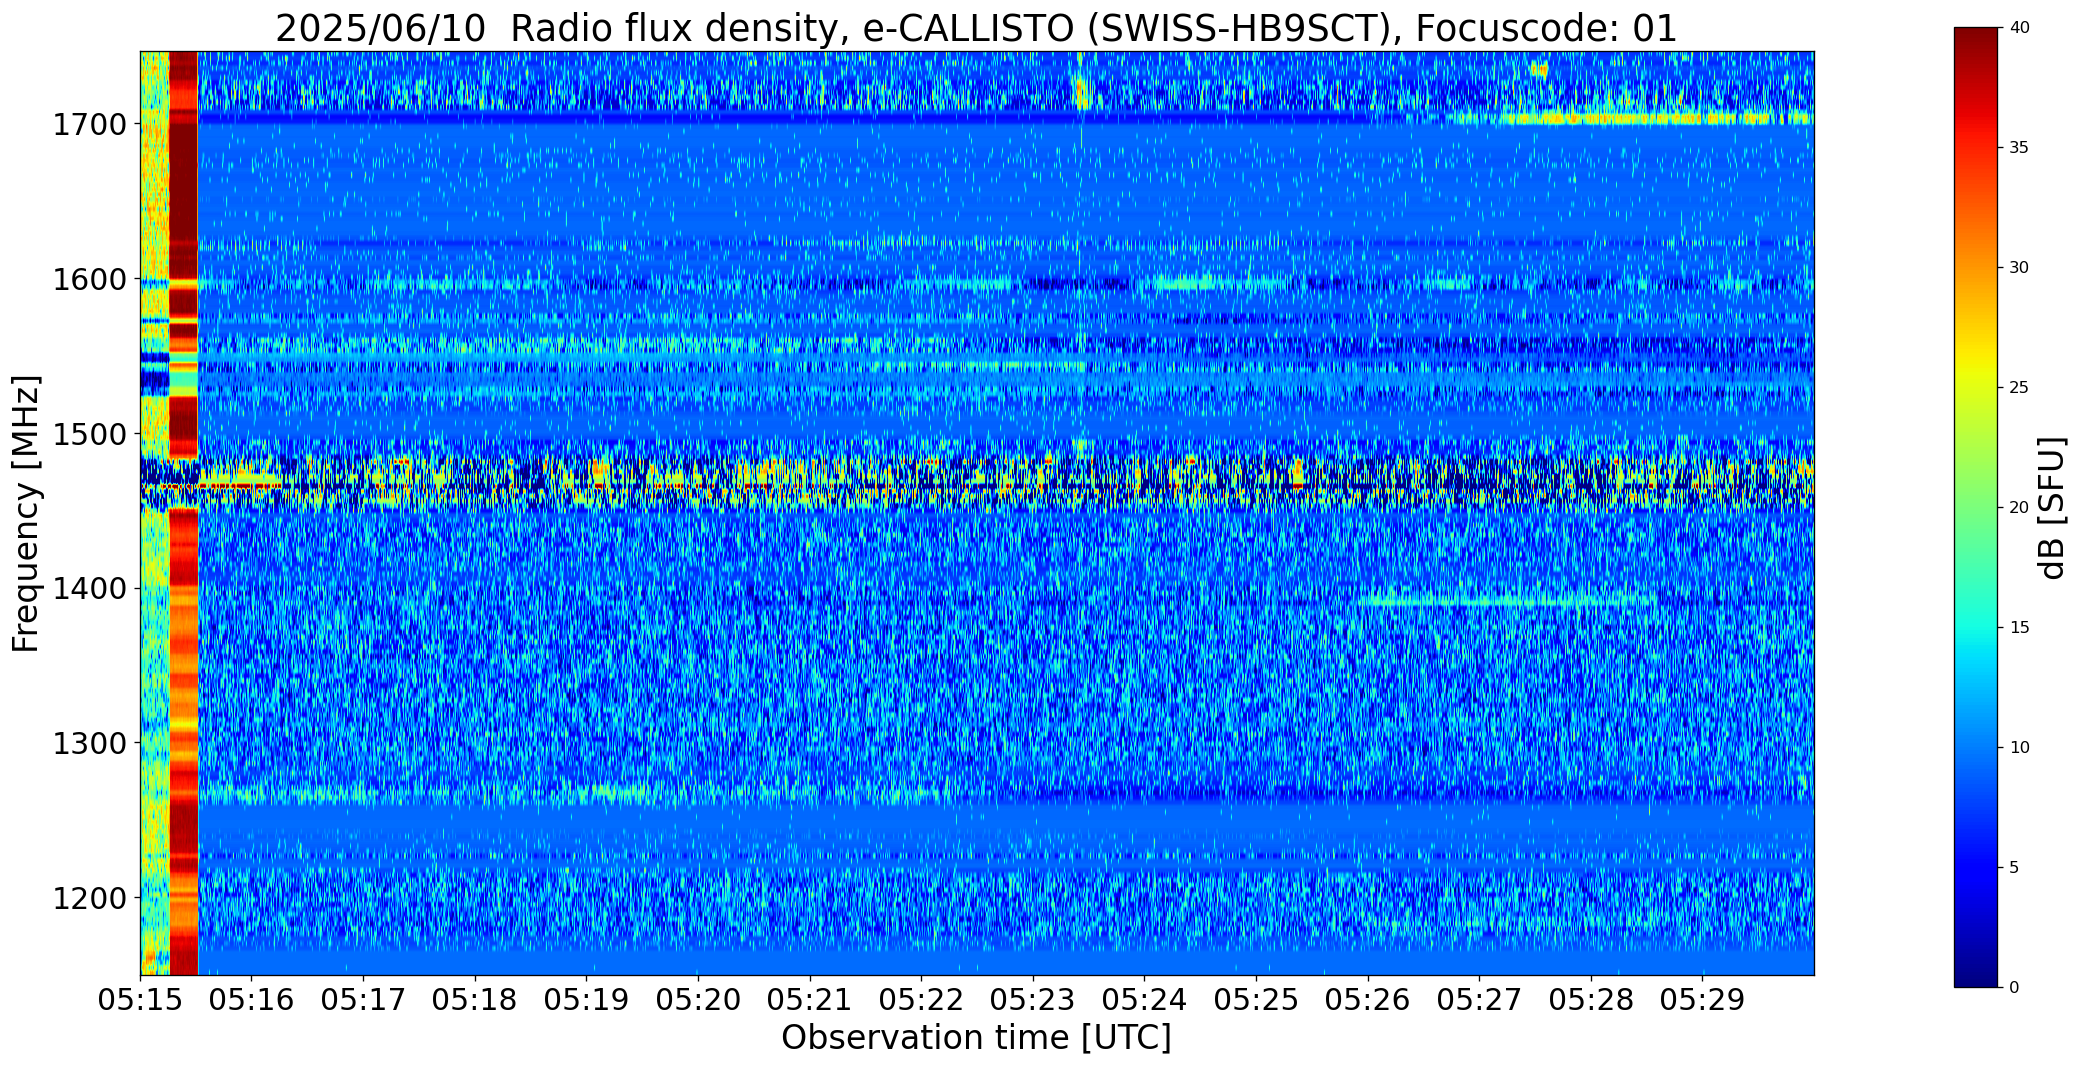
Task: Click the 05:24 time tick label
Action: pyautogui.click(x=1145, y=1000)
